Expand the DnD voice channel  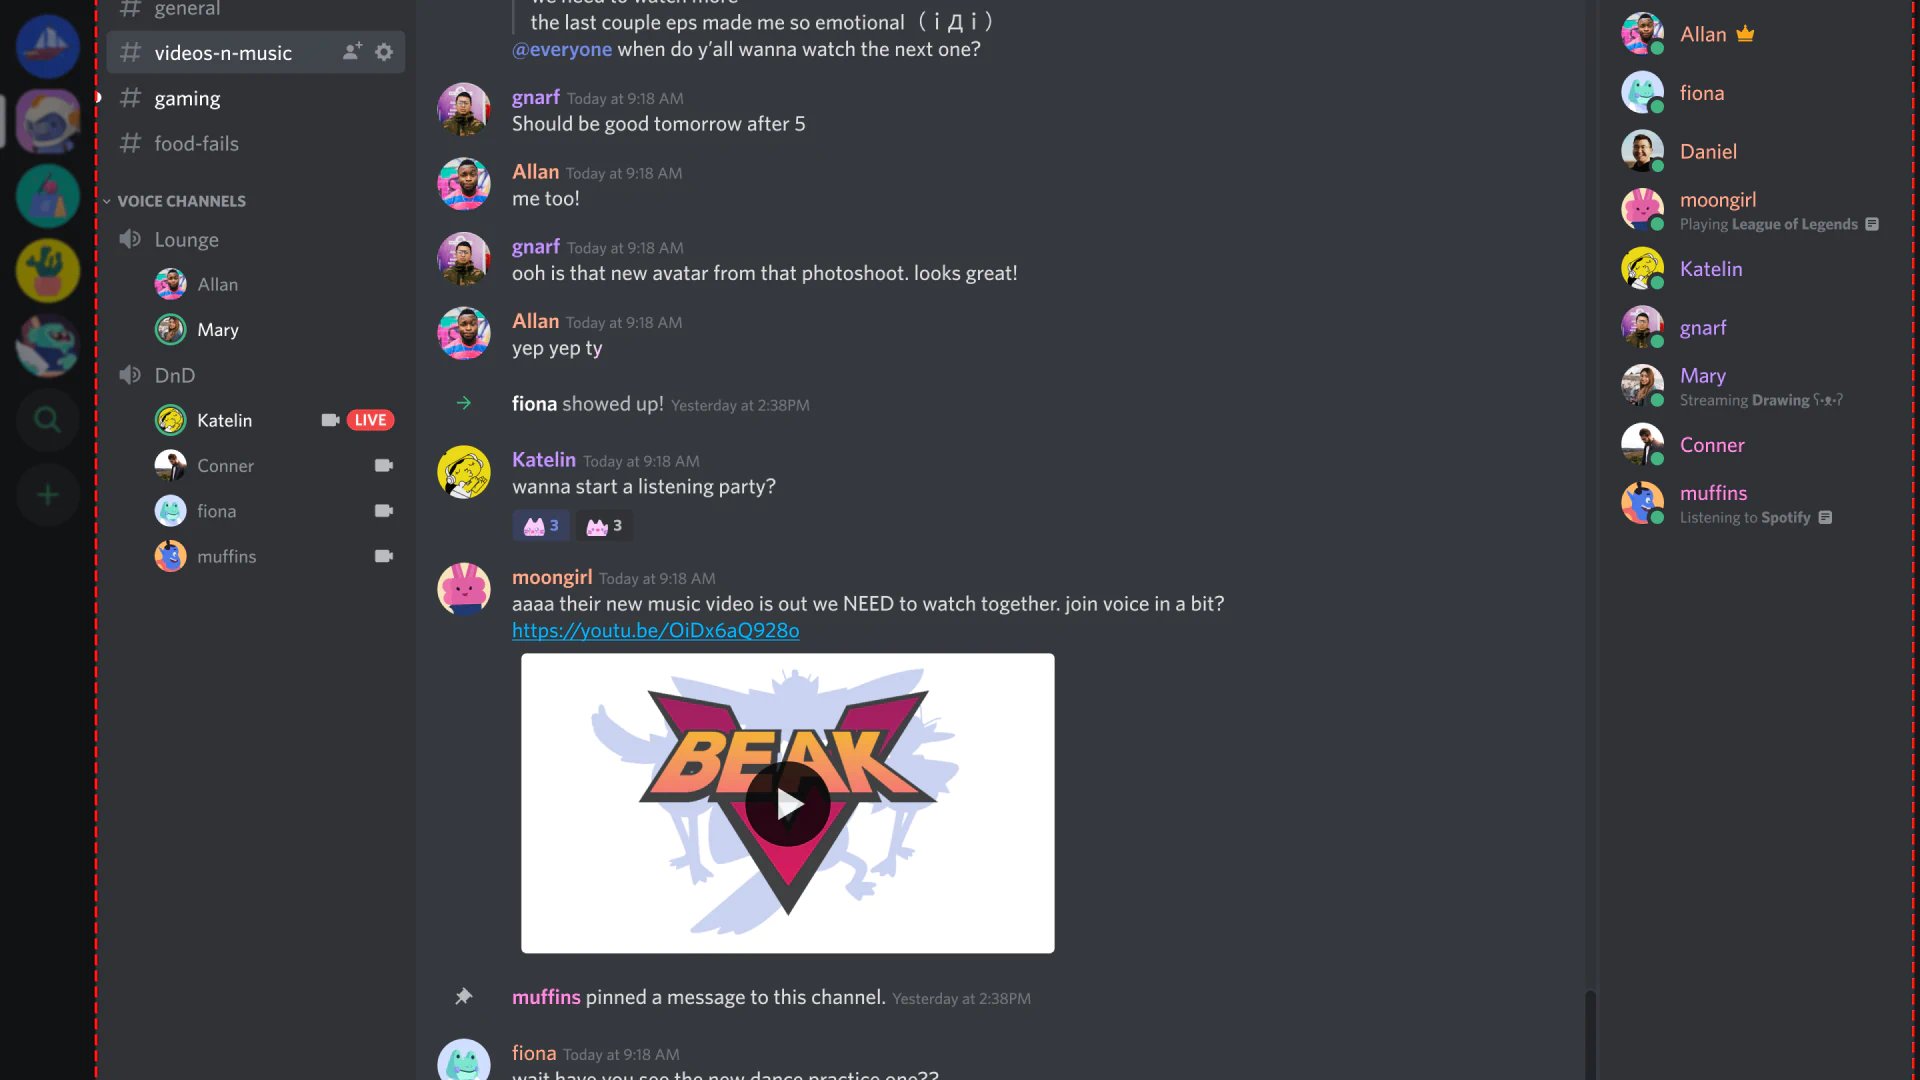point(174,375)
